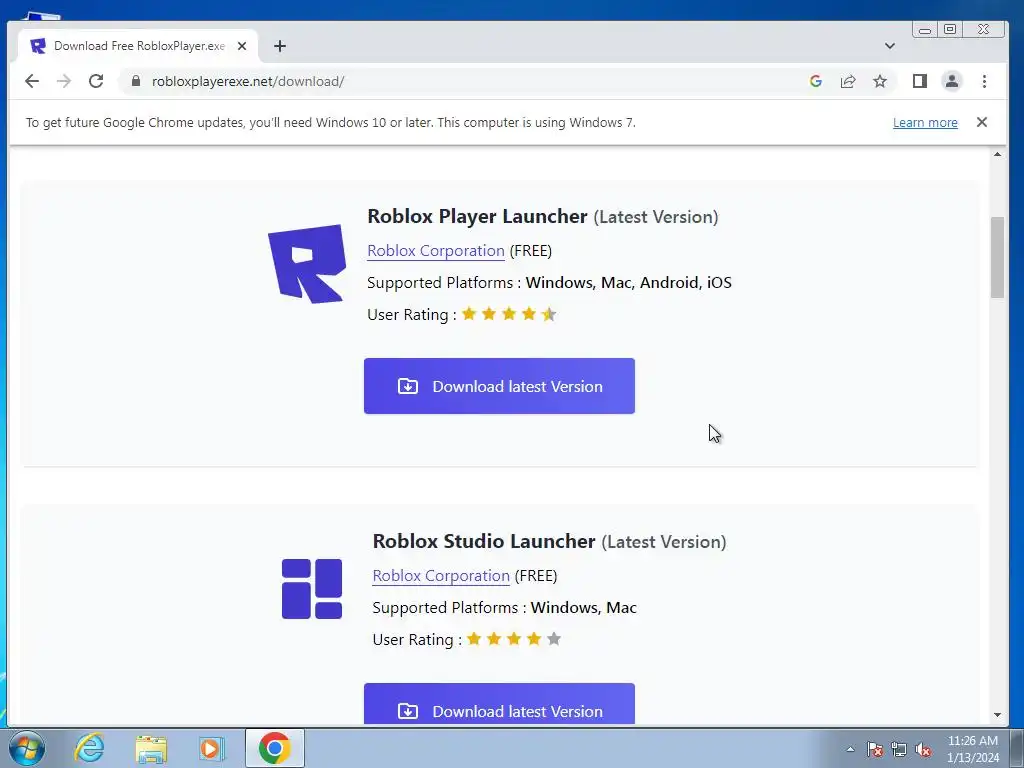Click 'Windows, Mac, Android, iOS' platforms text

[x=628, y=283]
